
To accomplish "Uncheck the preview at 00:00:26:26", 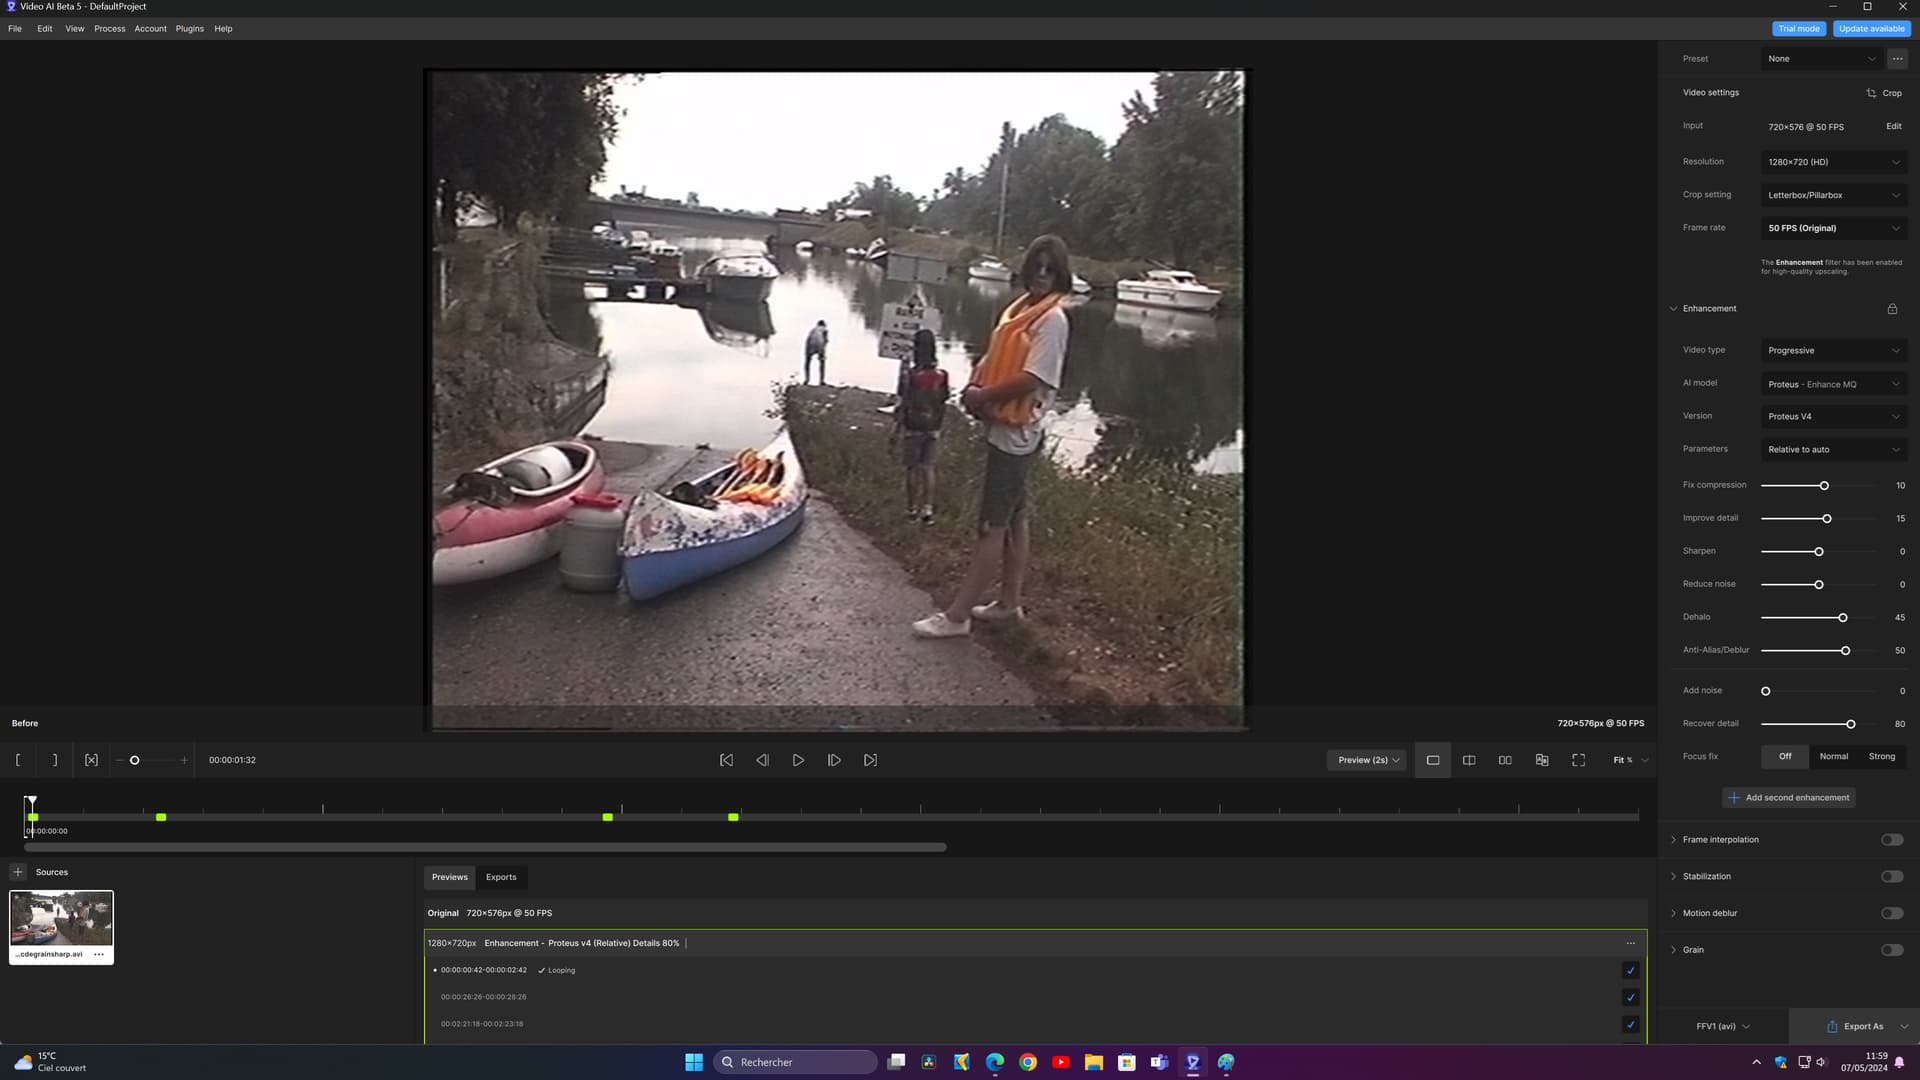I will click(x=1630, y=997).
